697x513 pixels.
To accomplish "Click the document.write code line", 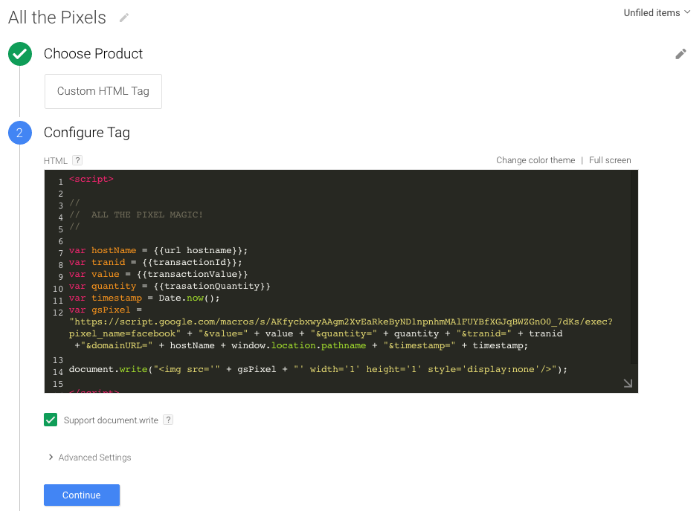I will tap(318, 369).
